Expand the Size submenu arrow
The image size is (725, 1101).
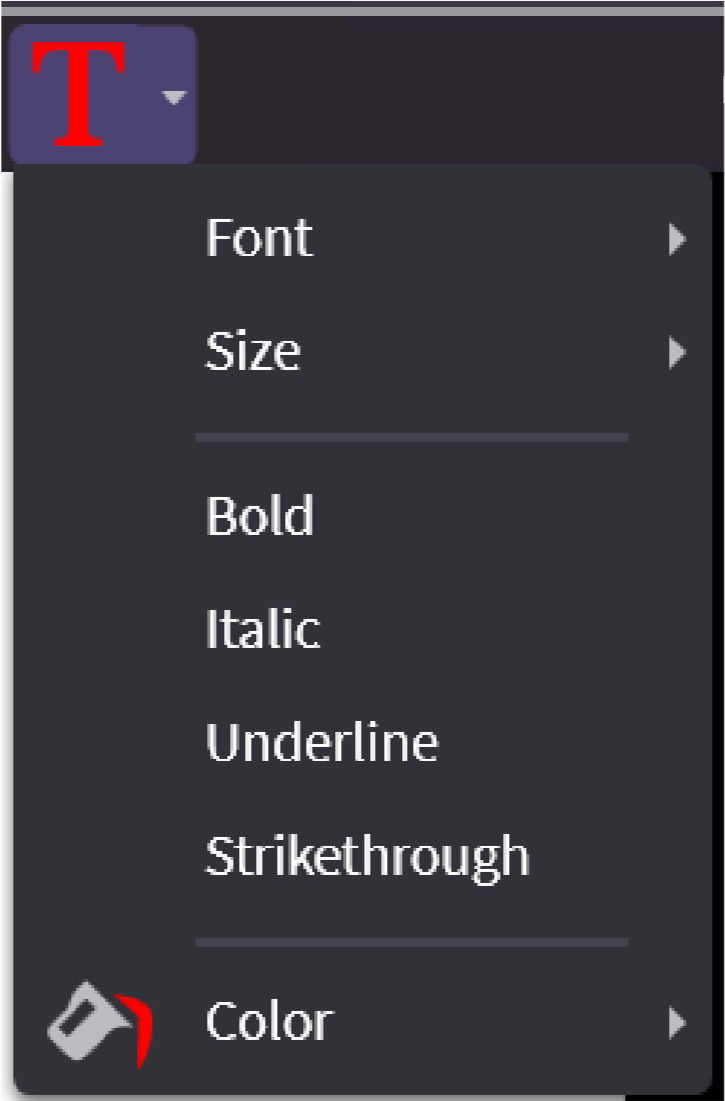[677, 352]
